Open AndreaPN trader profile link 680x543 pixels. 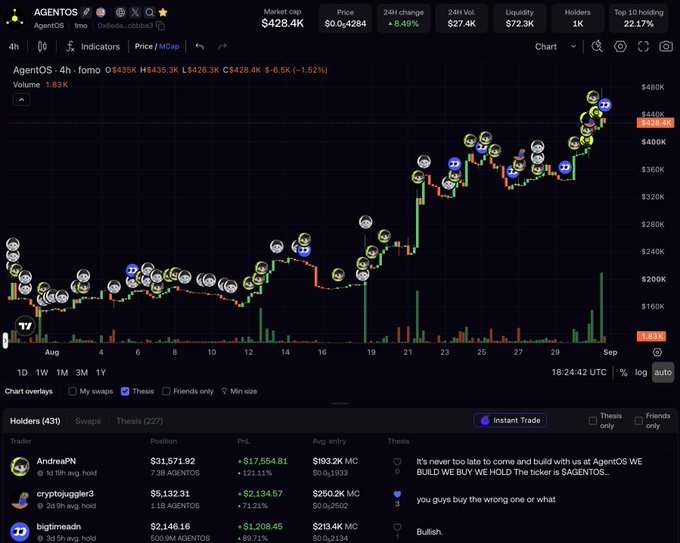[x=56, y=461]
